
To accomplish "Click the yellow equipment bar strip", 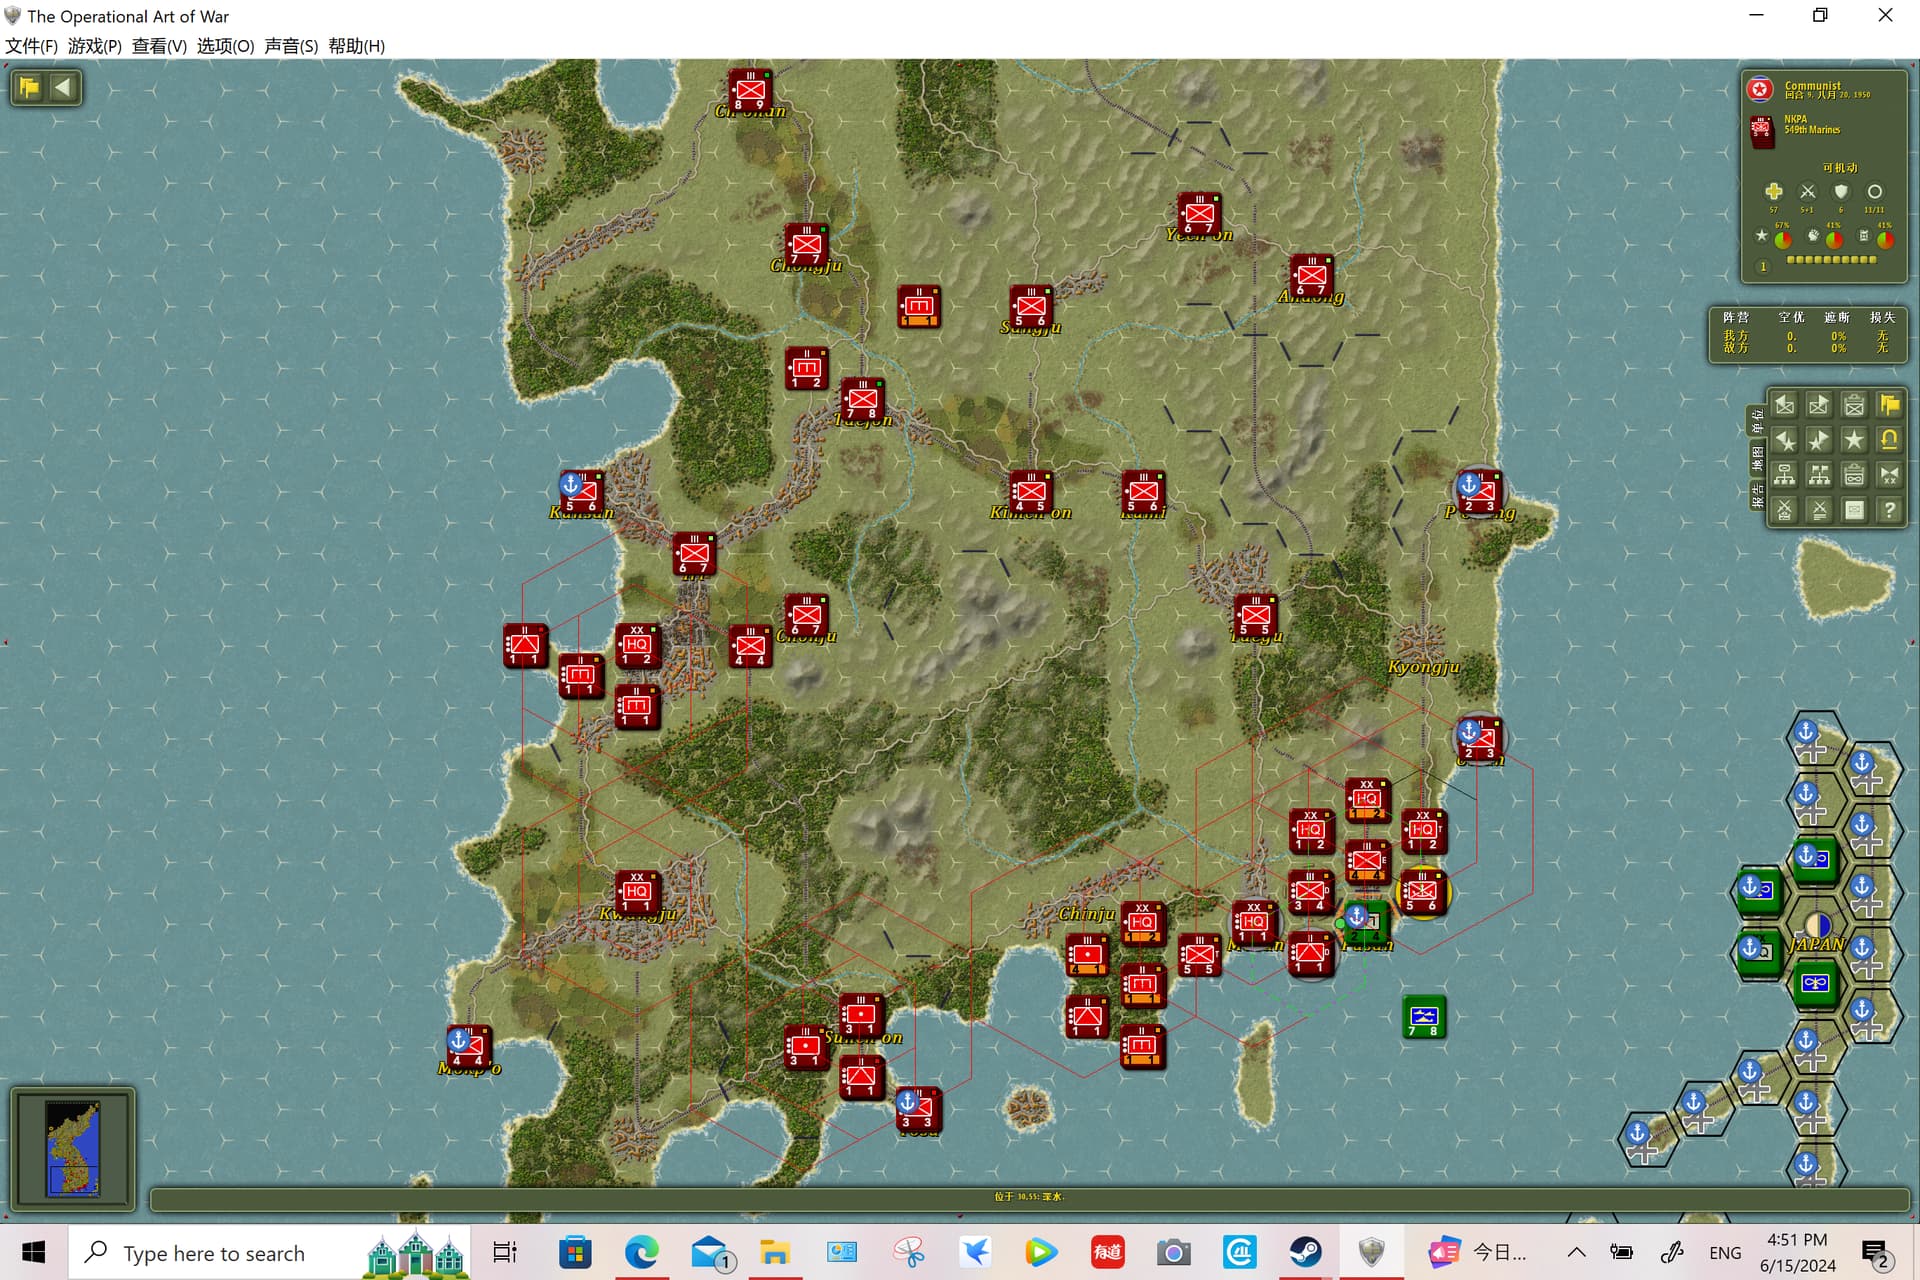I will tap(1832, 260).
